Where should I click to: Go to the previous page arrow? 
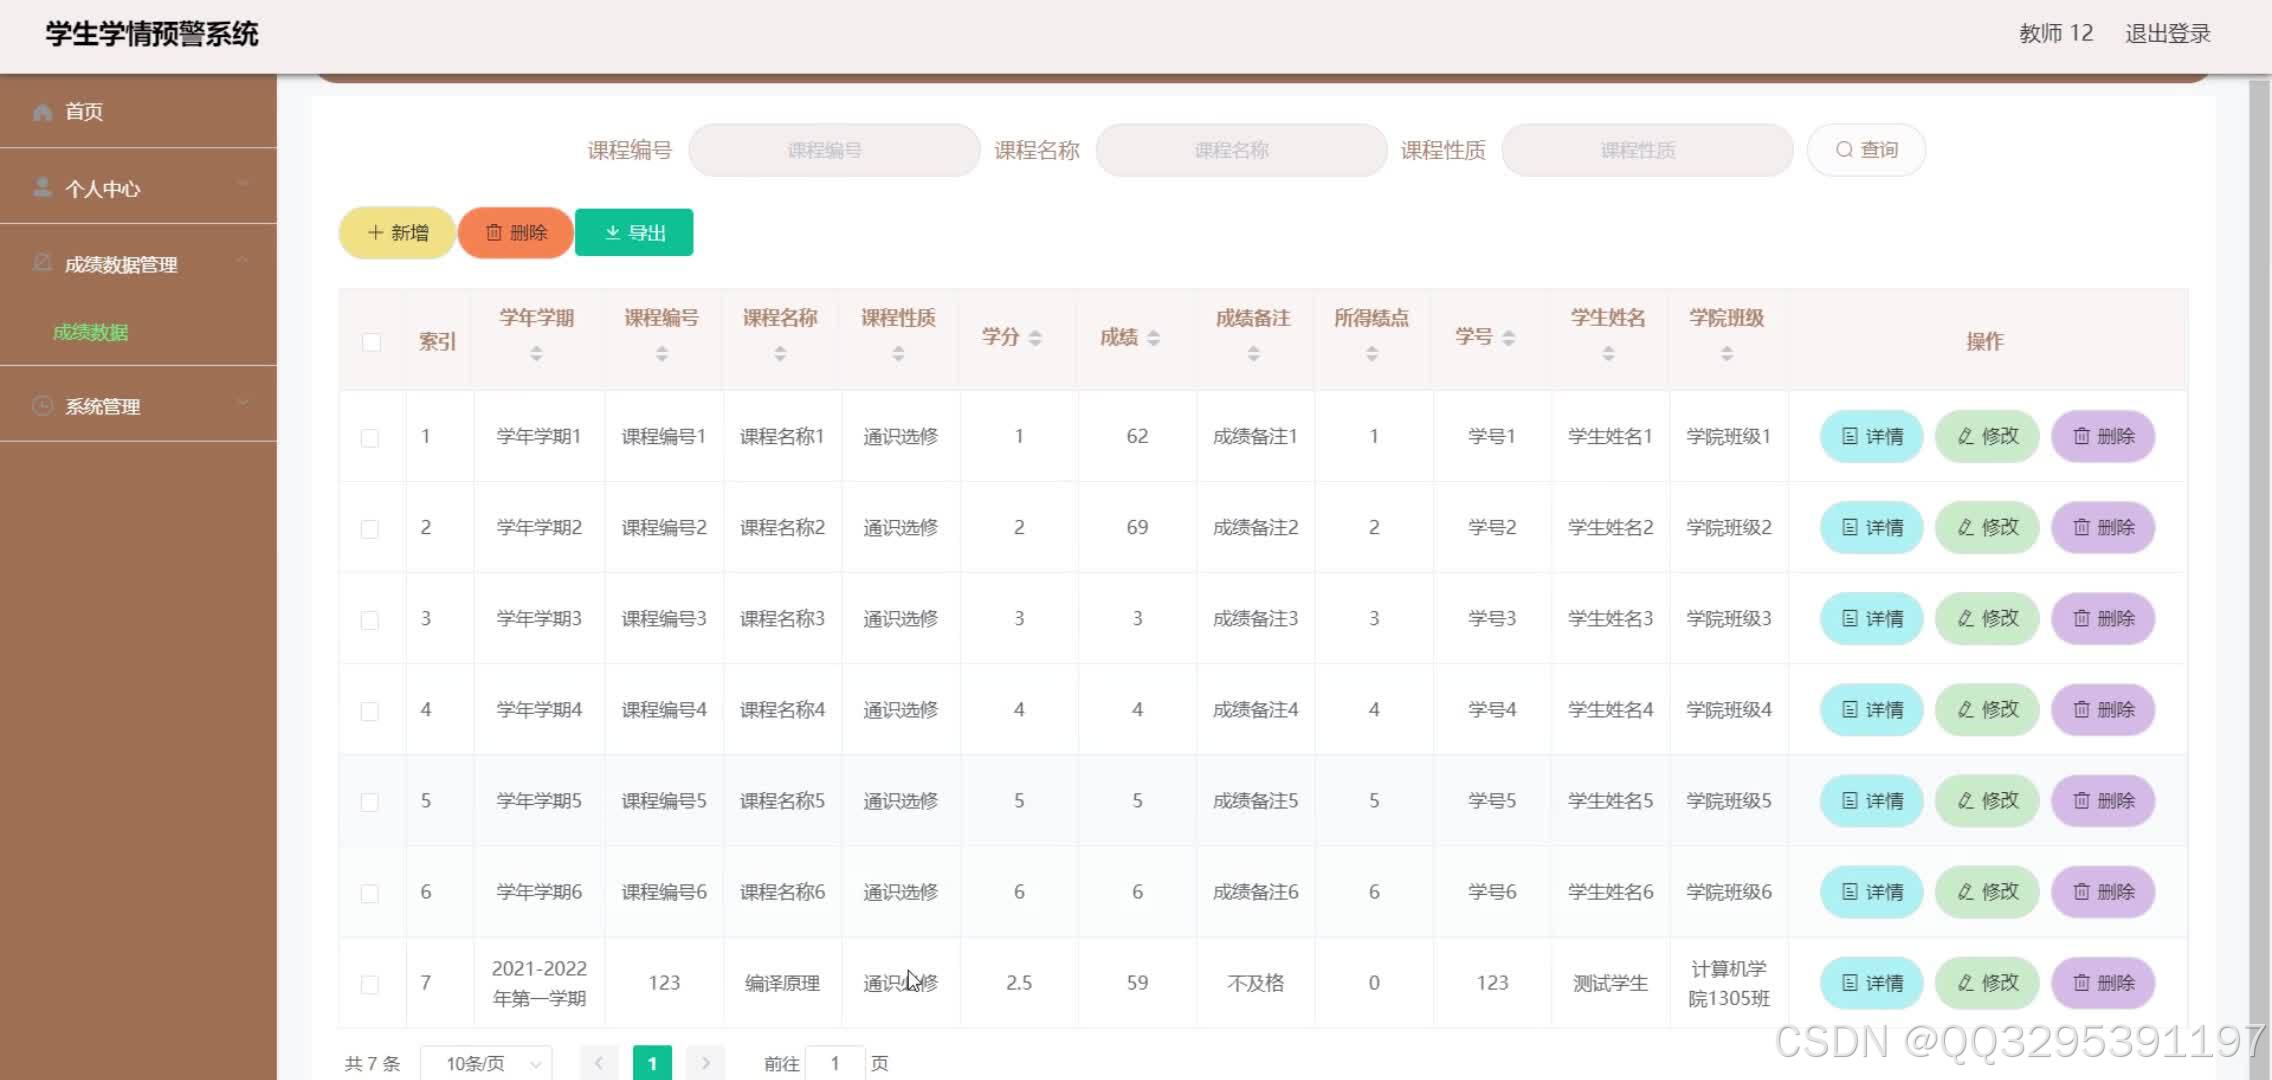point(599,1062)
